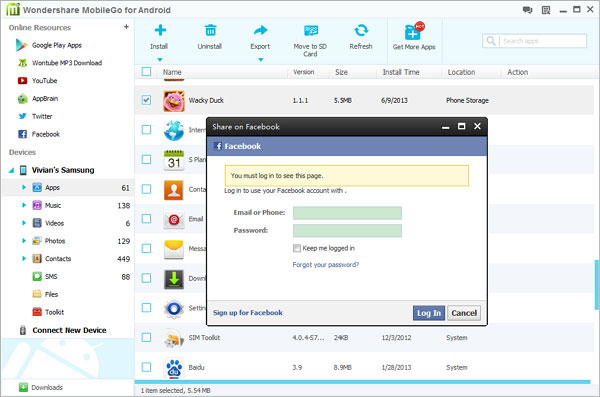Image resolution: width=600 pixels, height=397 pixels.
Task: Uncheck the Wacky Duck checkbox
Action: click(x=146, y=100)
